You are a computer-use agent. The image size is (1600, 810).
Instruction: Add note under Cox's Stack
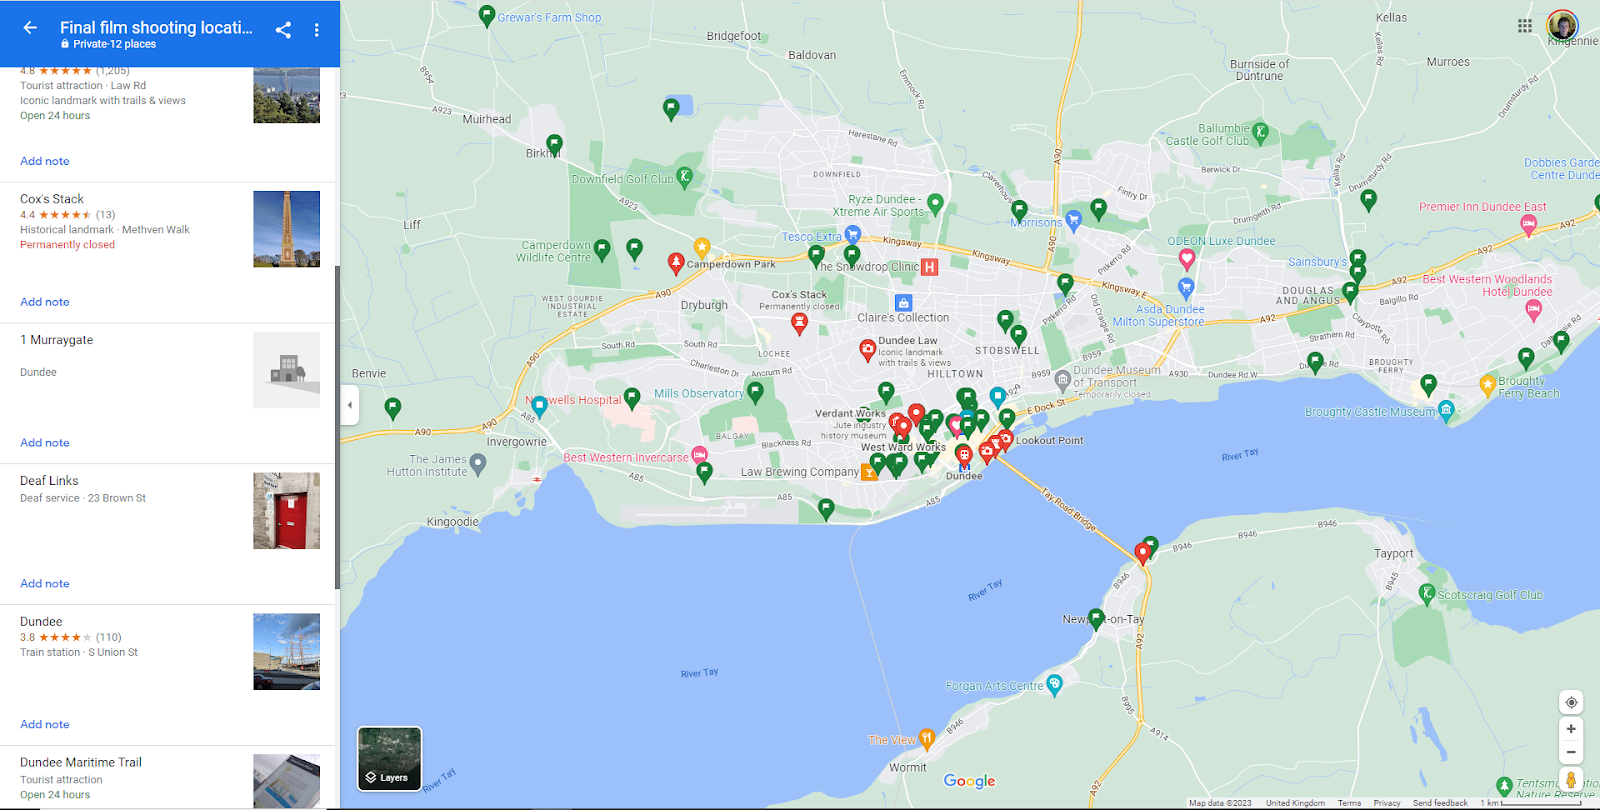click(x=45, y=302)
